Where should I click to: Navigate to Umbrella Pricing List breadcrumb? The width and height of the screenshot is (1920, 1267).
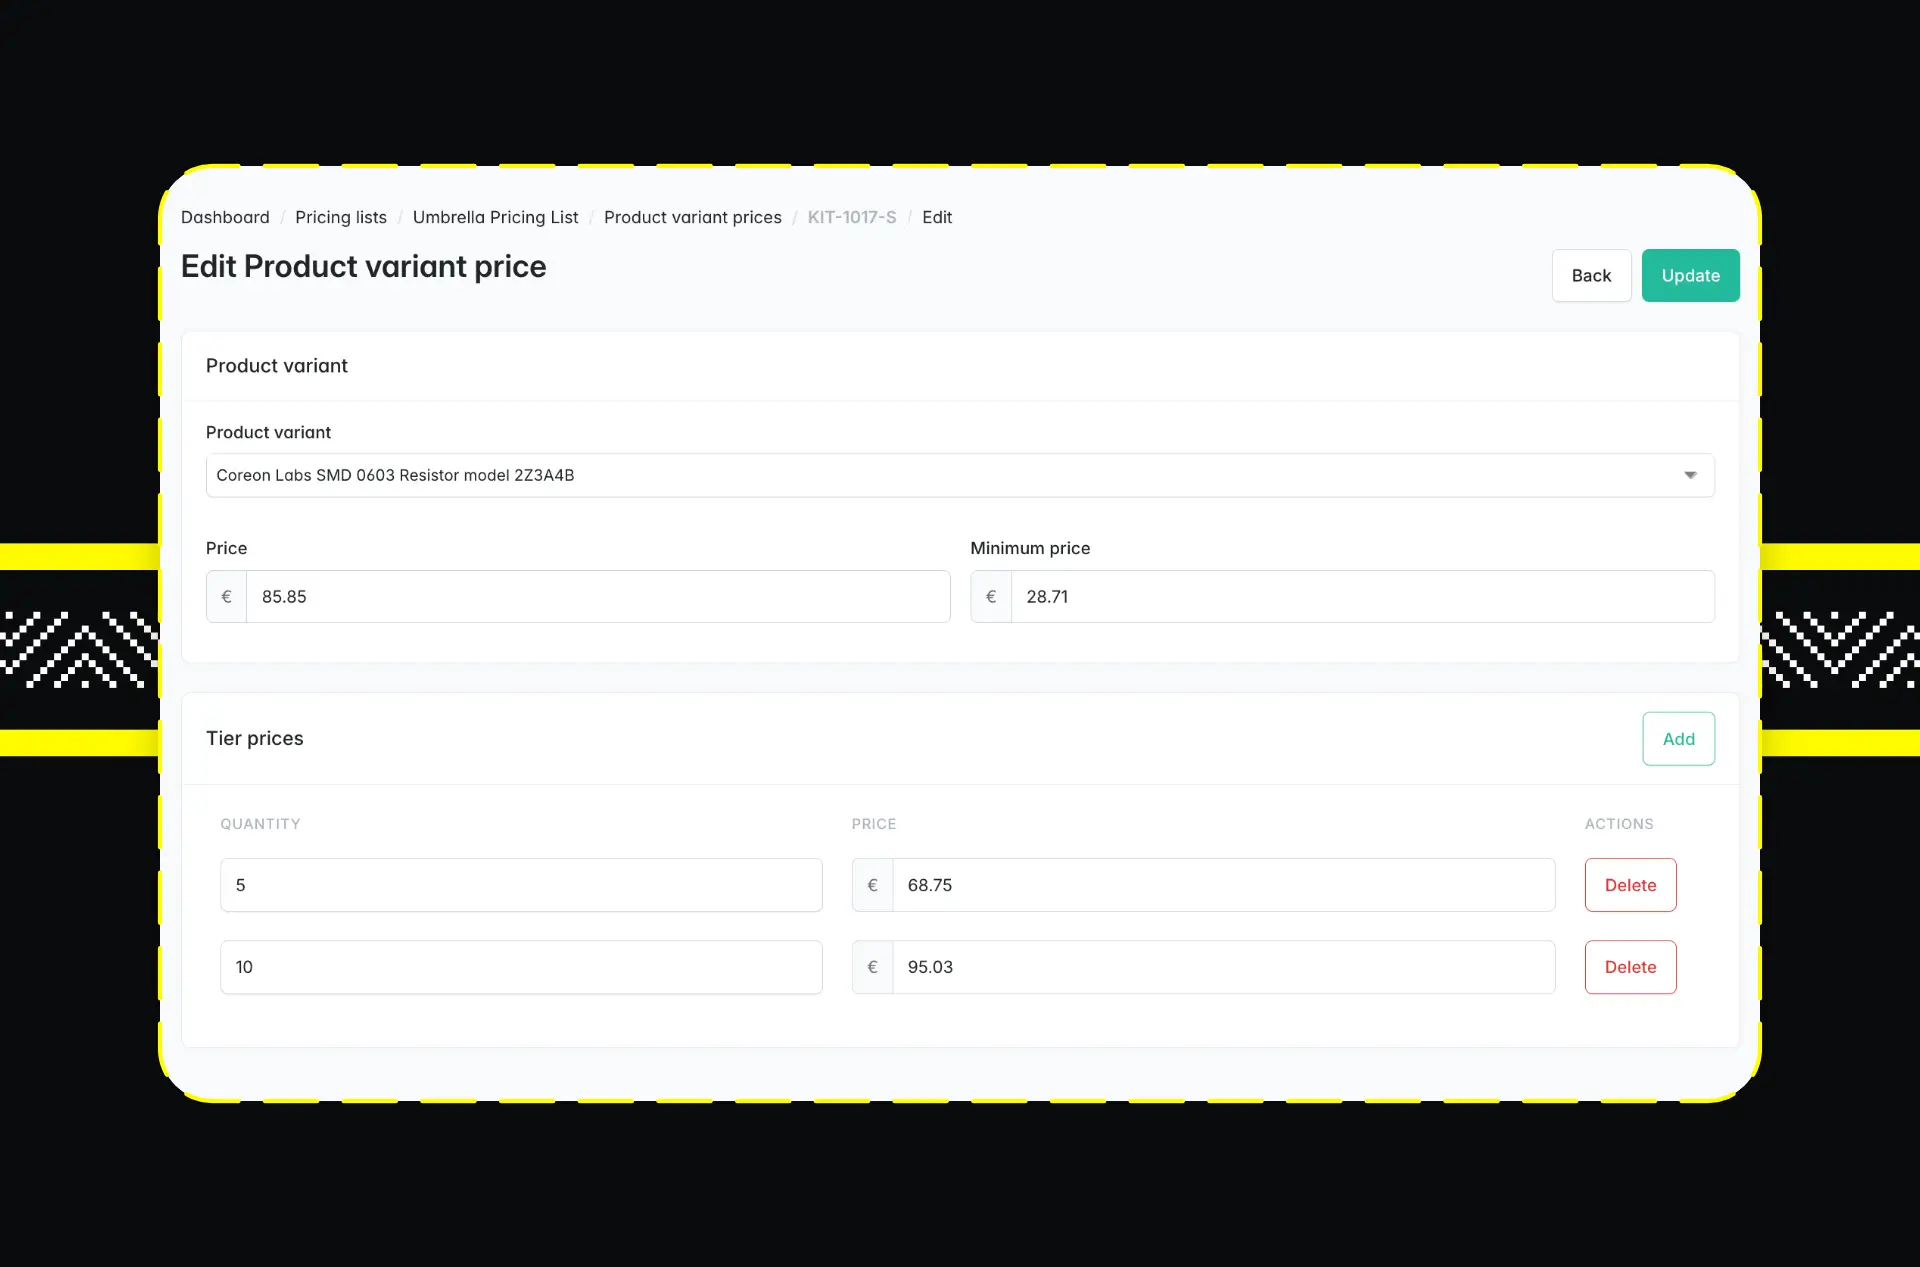click(495, 217)
